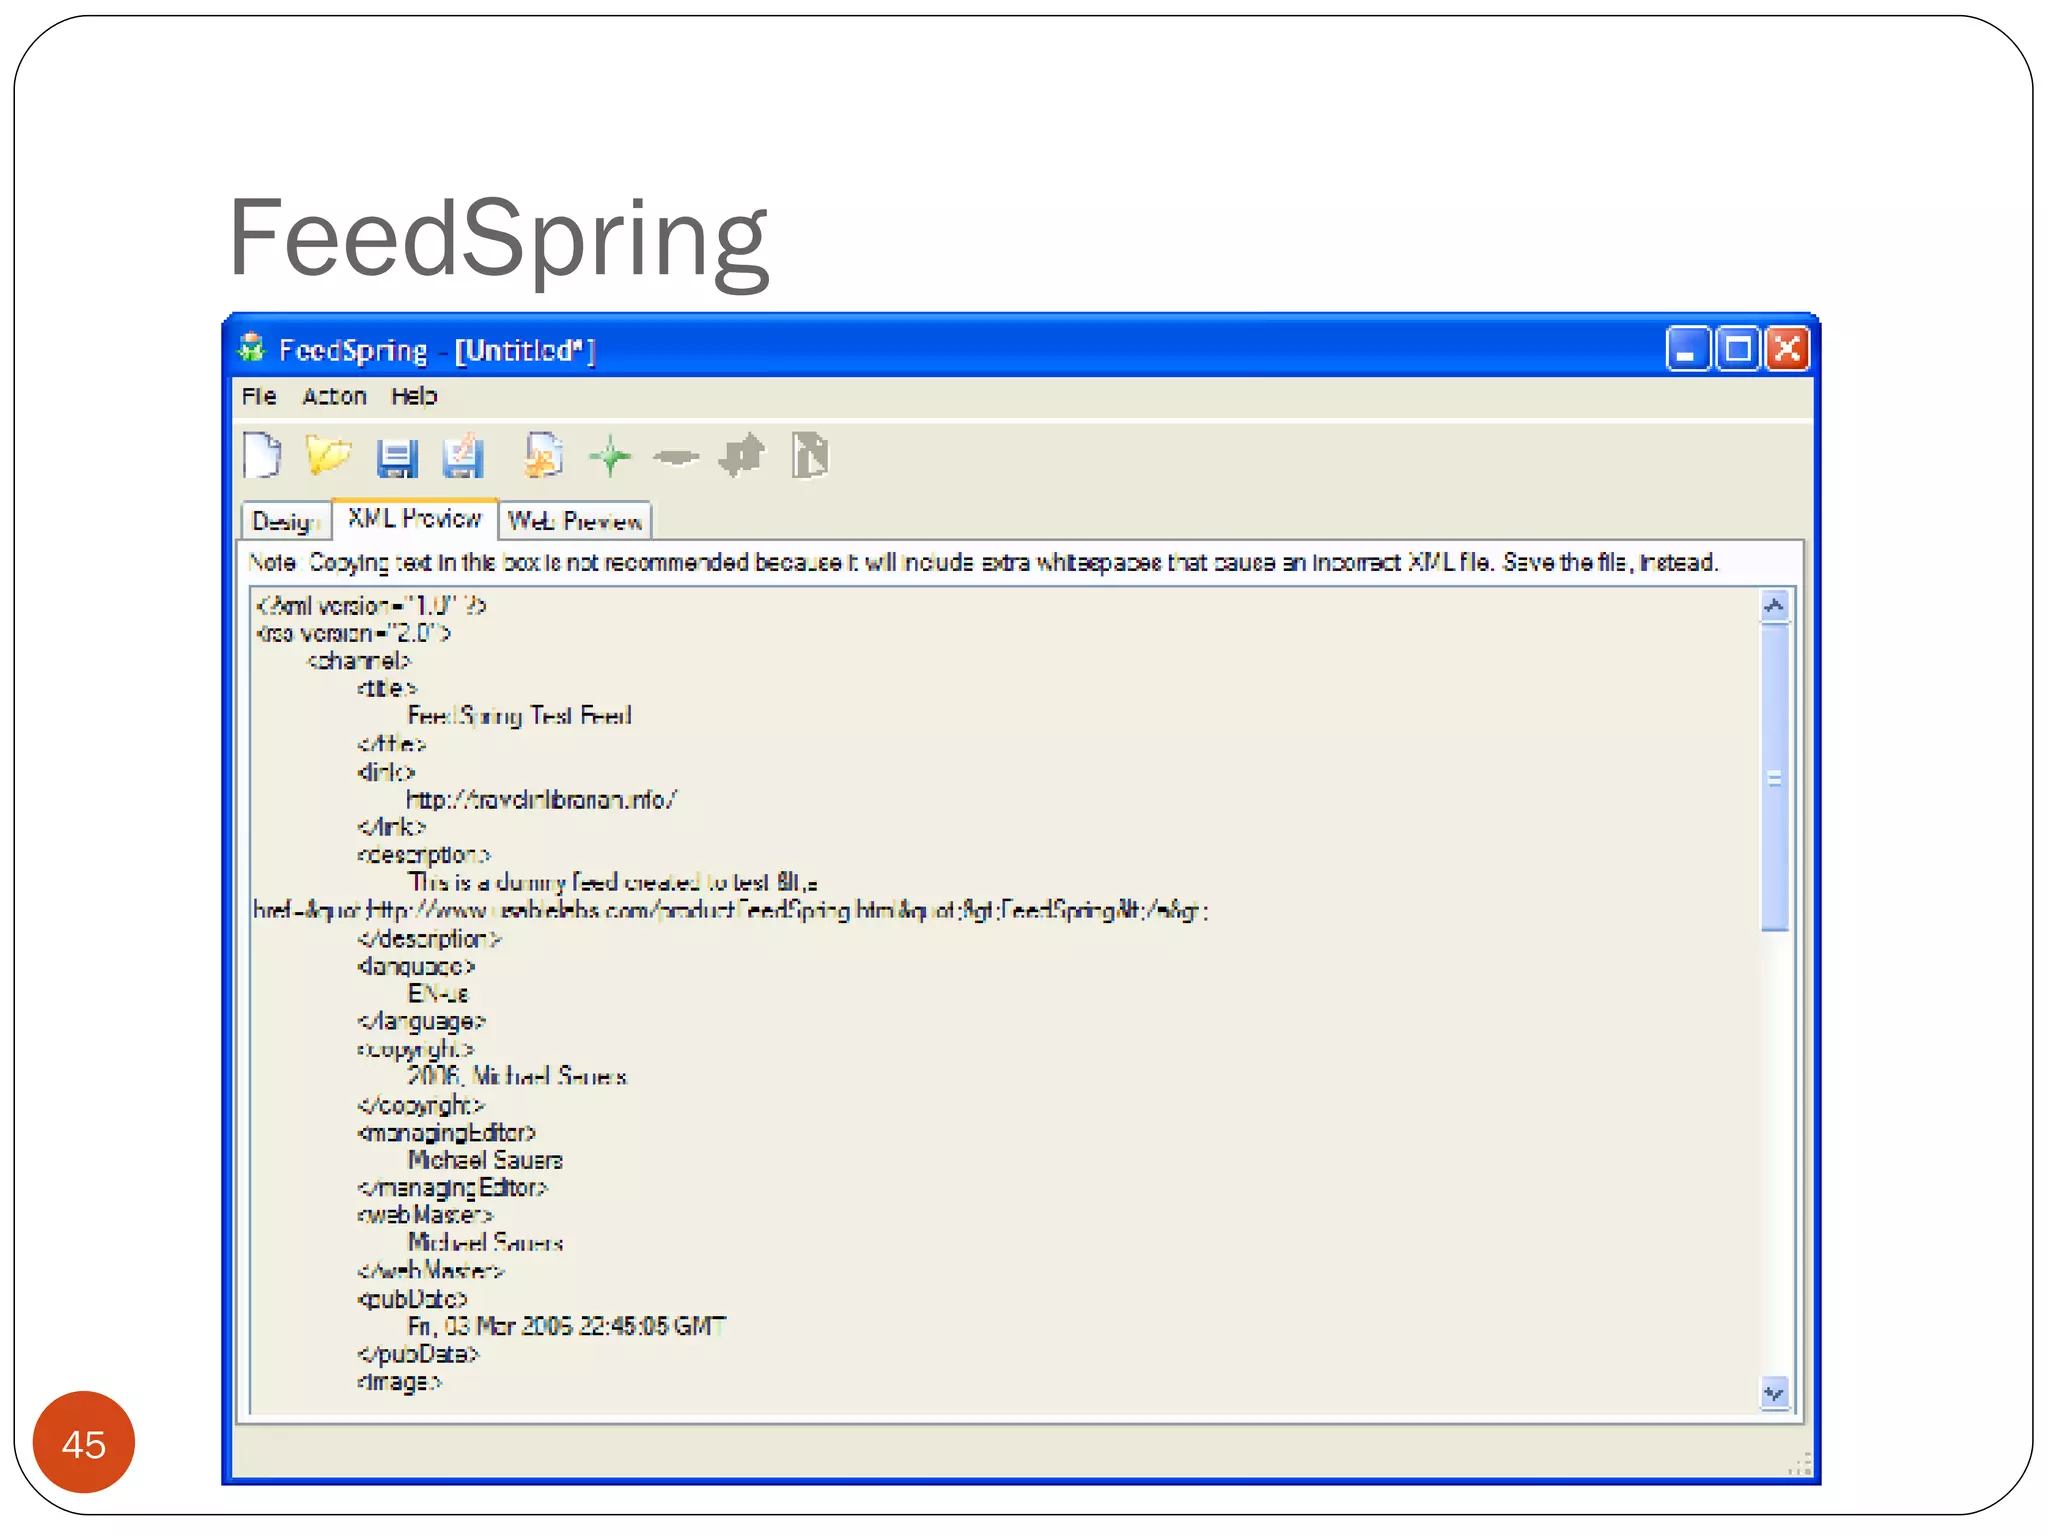Click the last gray document toolbar icon
This screenshot has height=1536, width=2048.
[810, 456]
